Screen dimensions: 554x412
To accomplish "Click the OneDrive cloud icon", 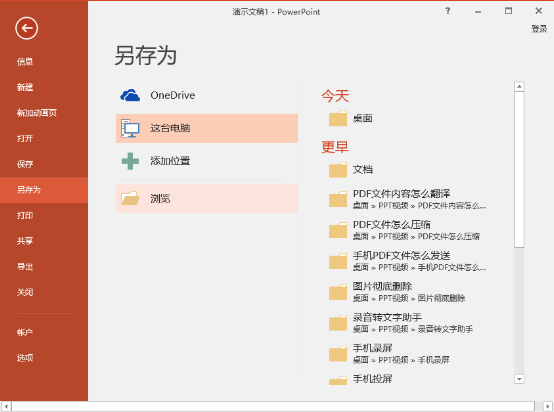I will 130,95.
